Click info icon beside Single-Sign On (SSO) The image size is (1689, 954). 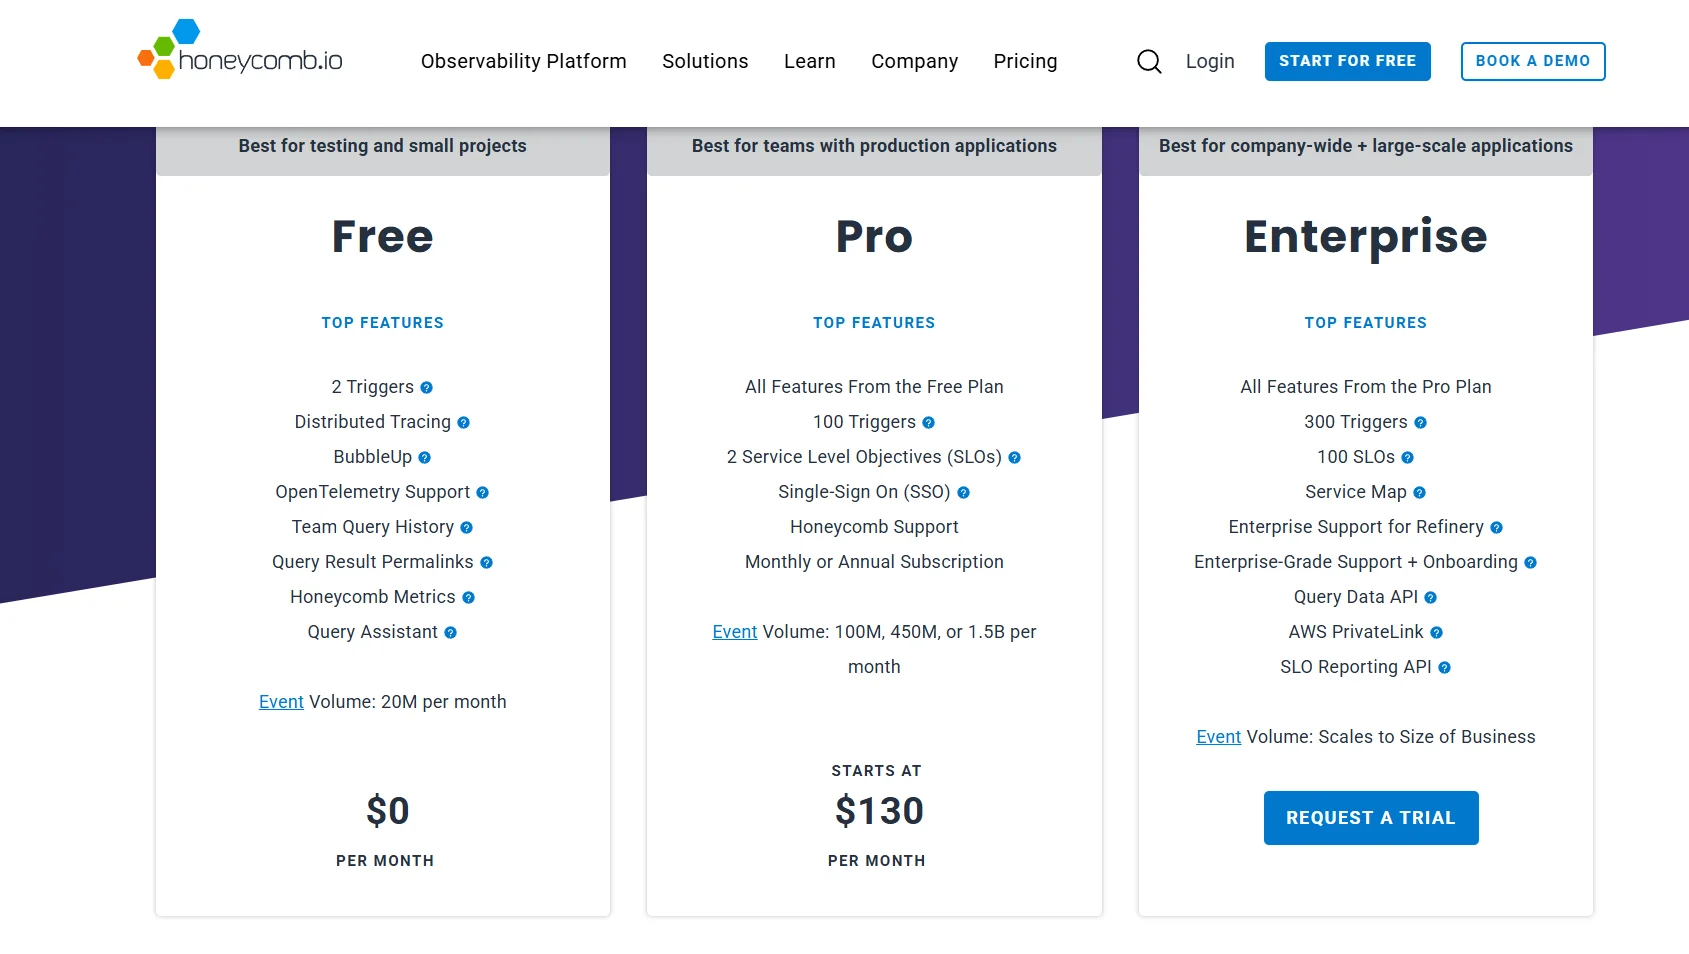964,493
